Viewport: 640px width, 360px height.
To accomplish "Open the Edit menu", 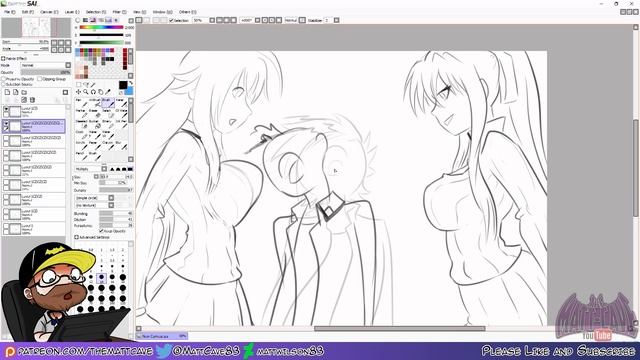I will coord(27,12).
